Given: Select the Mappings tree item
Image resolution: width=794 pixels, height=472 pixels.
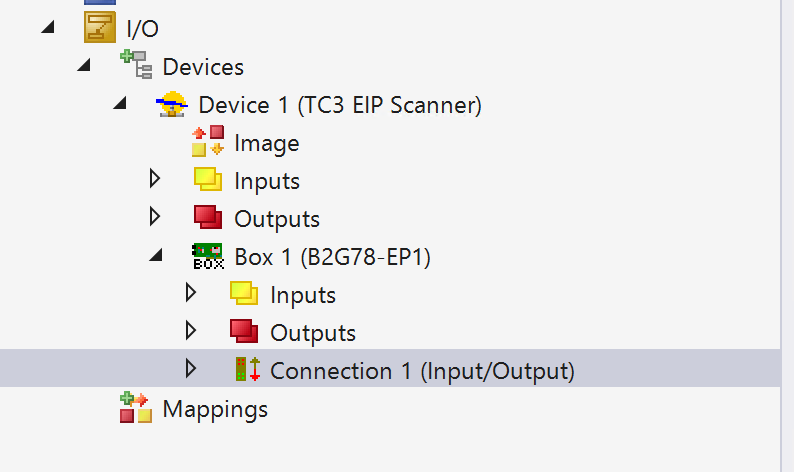Looking at the screenshot, I should (x=215, y=409).
